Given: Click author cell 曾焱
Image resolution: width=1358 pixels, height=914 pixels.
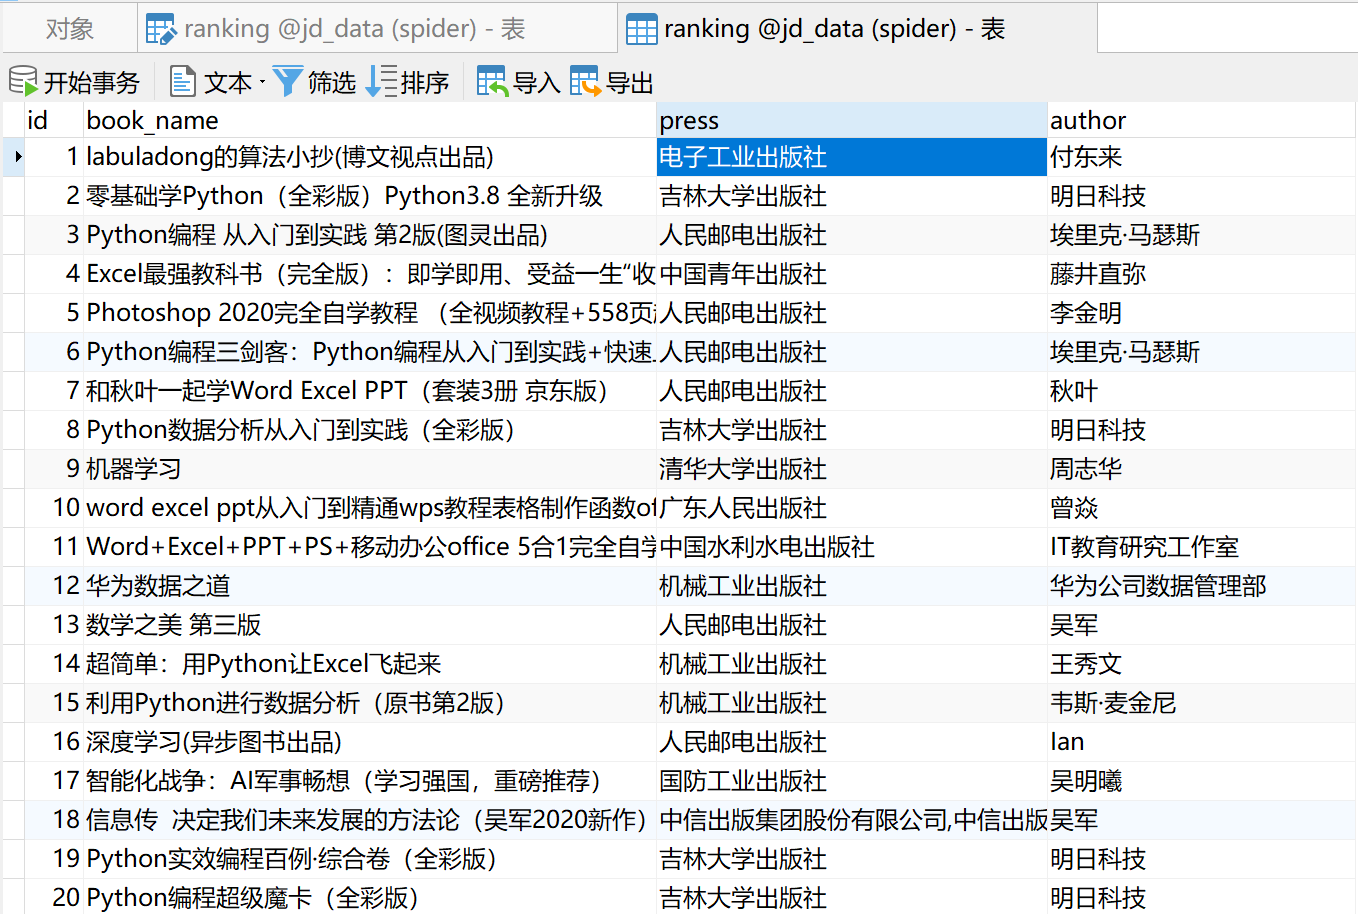Looking at the screenshot, I should point(1202,508).
